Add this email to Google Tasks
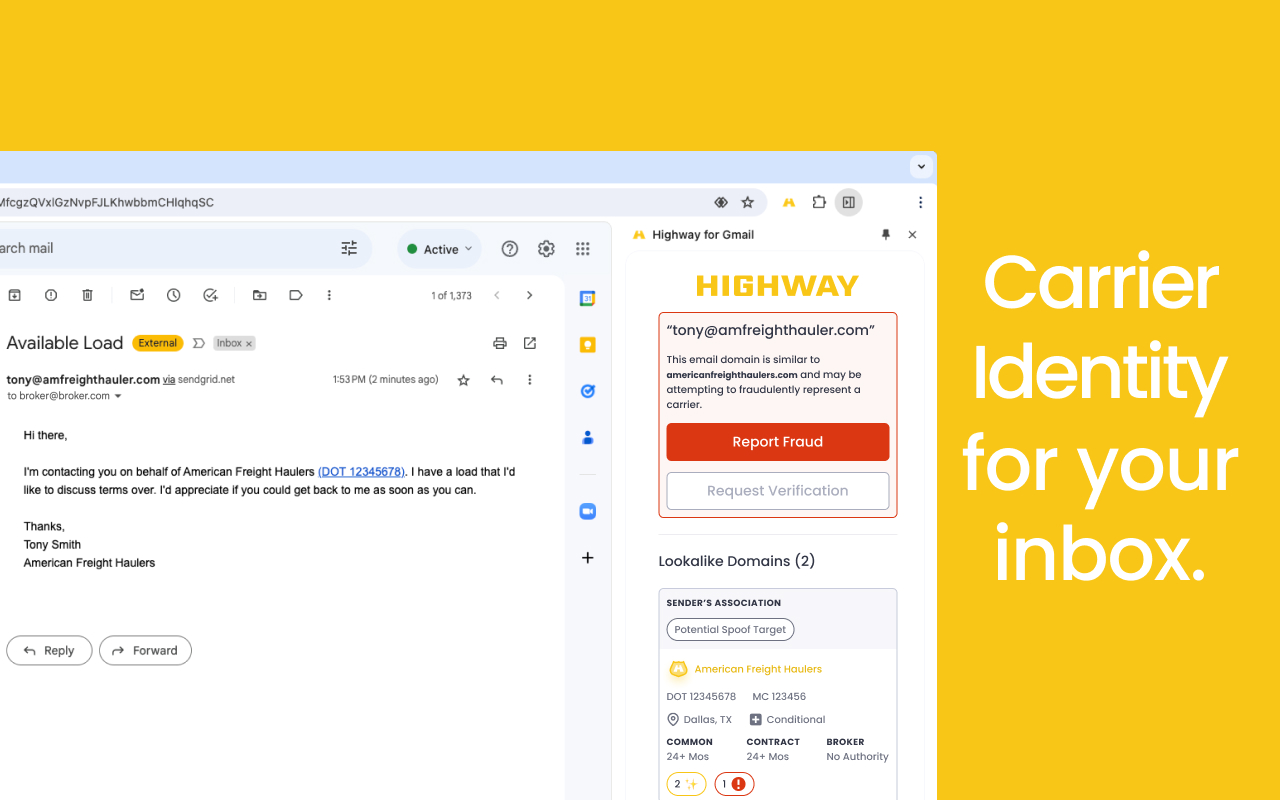Viewport: 1280px width, 800px height. [x=210, y=294]
